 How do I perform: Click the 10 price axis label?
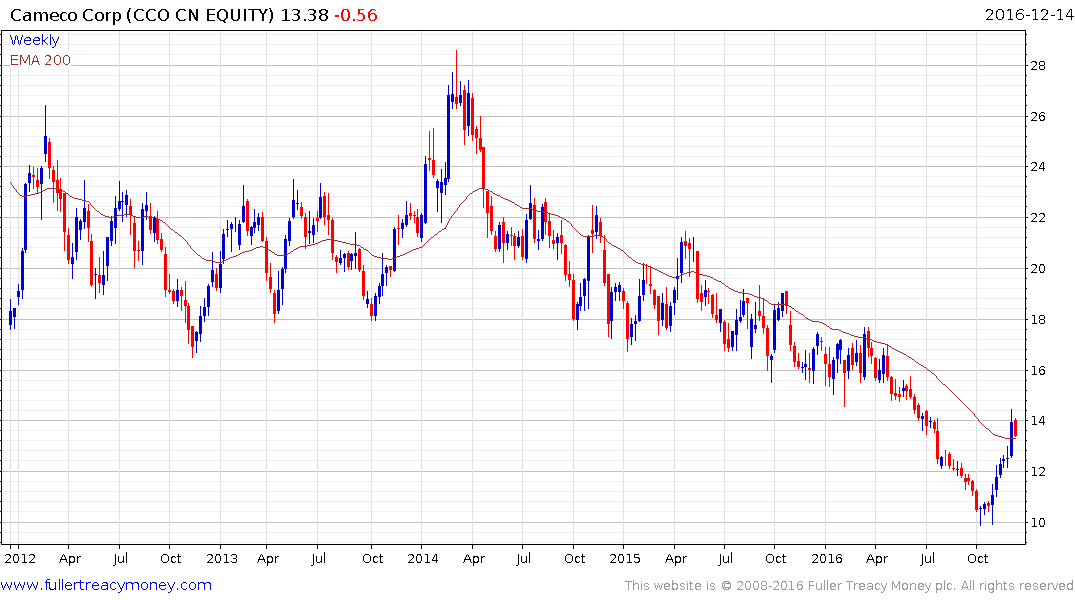click(1038, 523)
